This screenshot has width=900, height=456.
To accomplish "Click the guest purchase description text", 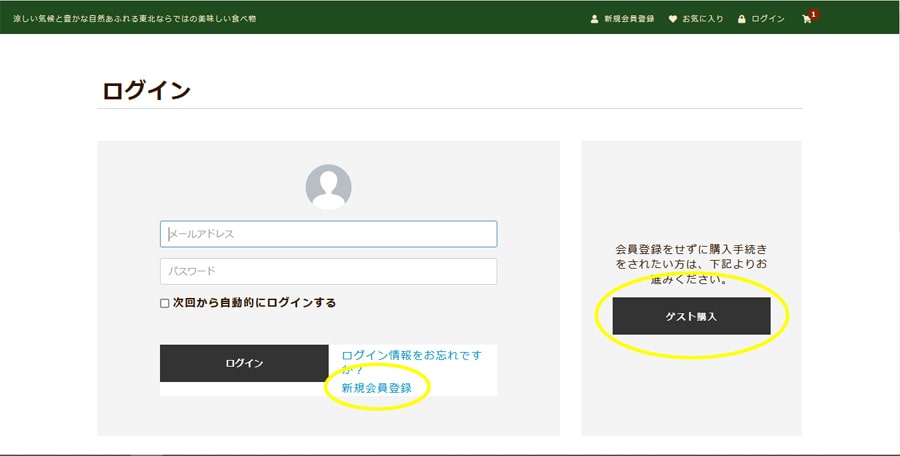I will 691,263.
